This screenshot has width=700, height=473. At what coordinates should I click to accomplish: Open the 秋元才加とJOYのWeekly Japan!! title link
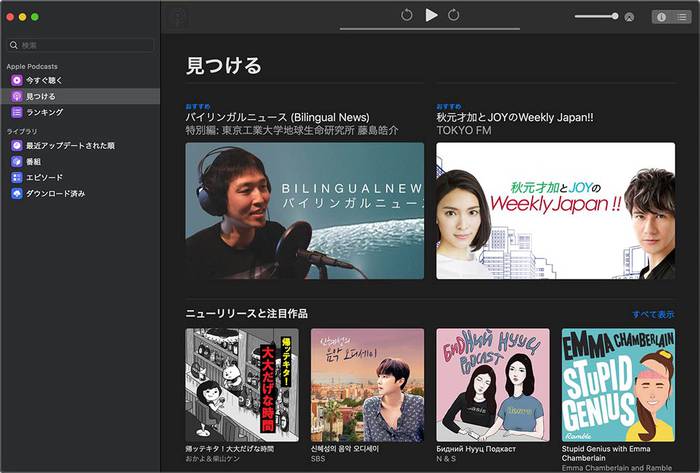515,117
